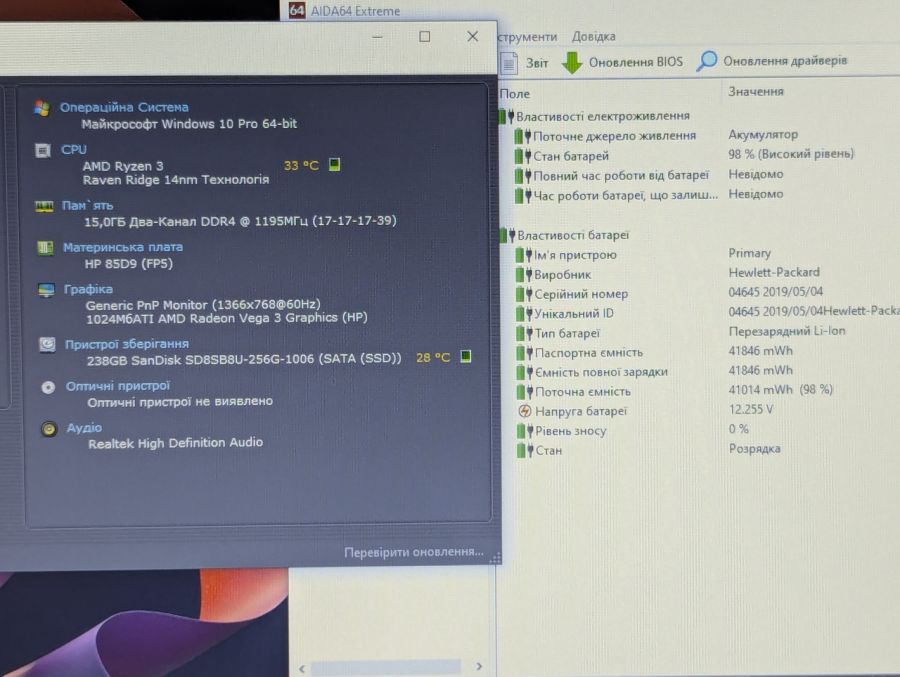Click the battery icon beside Паспортна ємність

click(524, 353)
